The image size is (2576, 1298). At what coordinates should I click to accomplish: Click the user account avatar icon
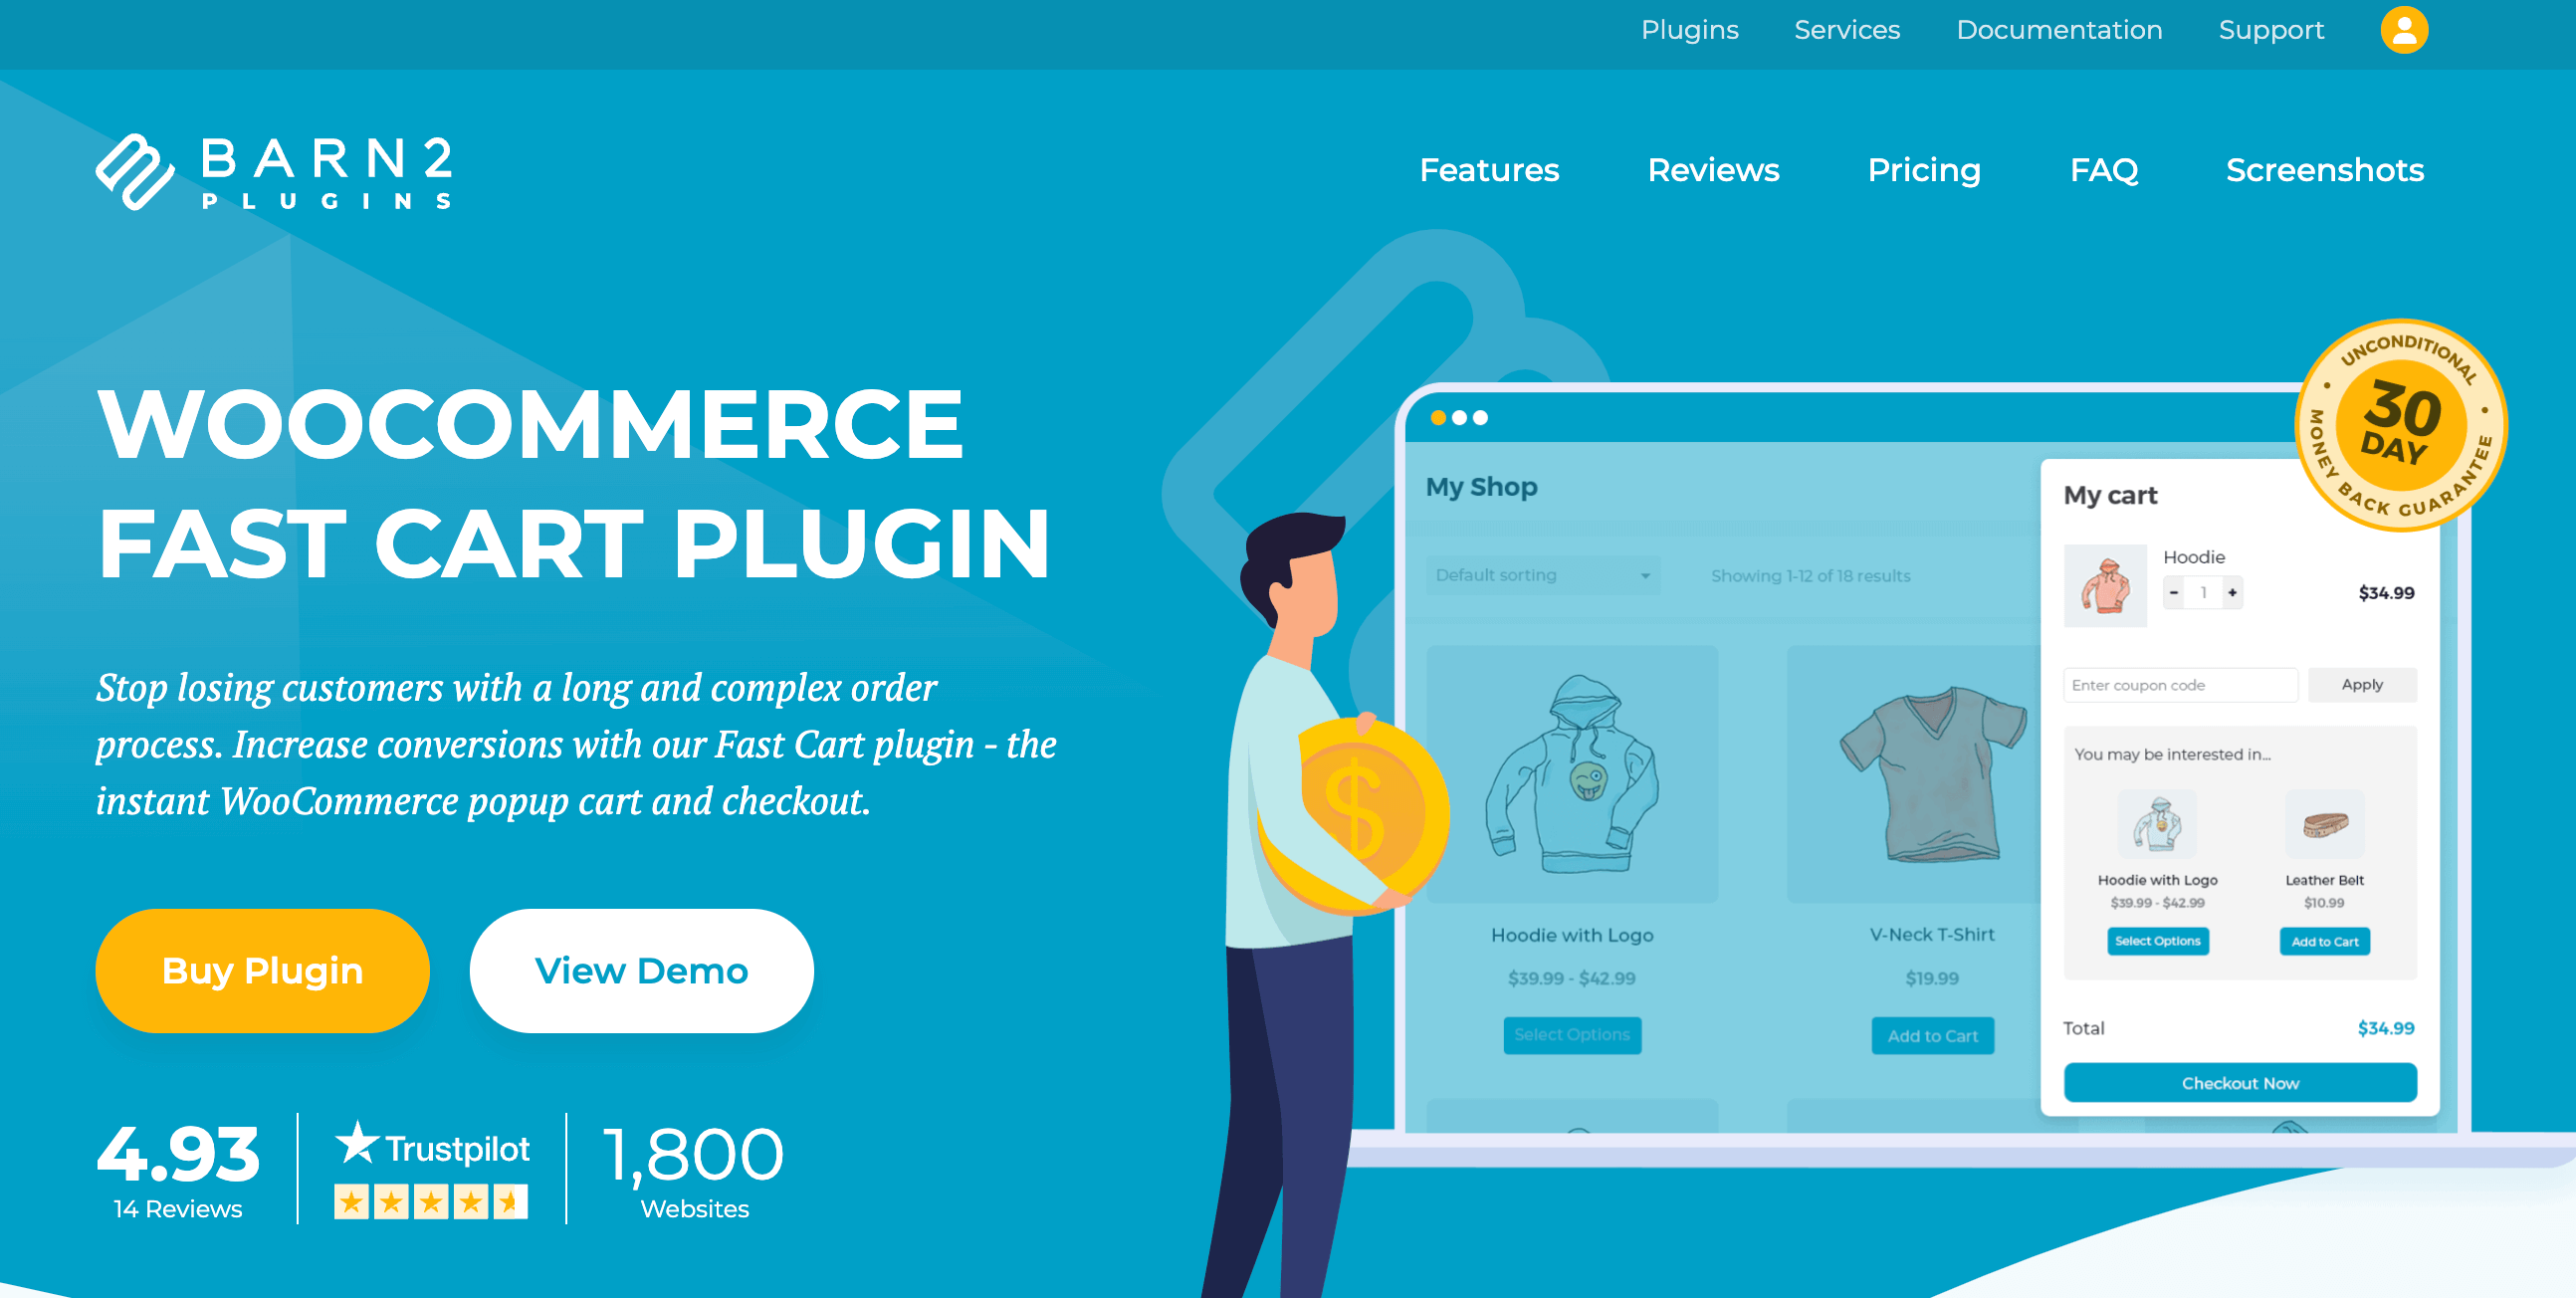[x=2404, y=30]
